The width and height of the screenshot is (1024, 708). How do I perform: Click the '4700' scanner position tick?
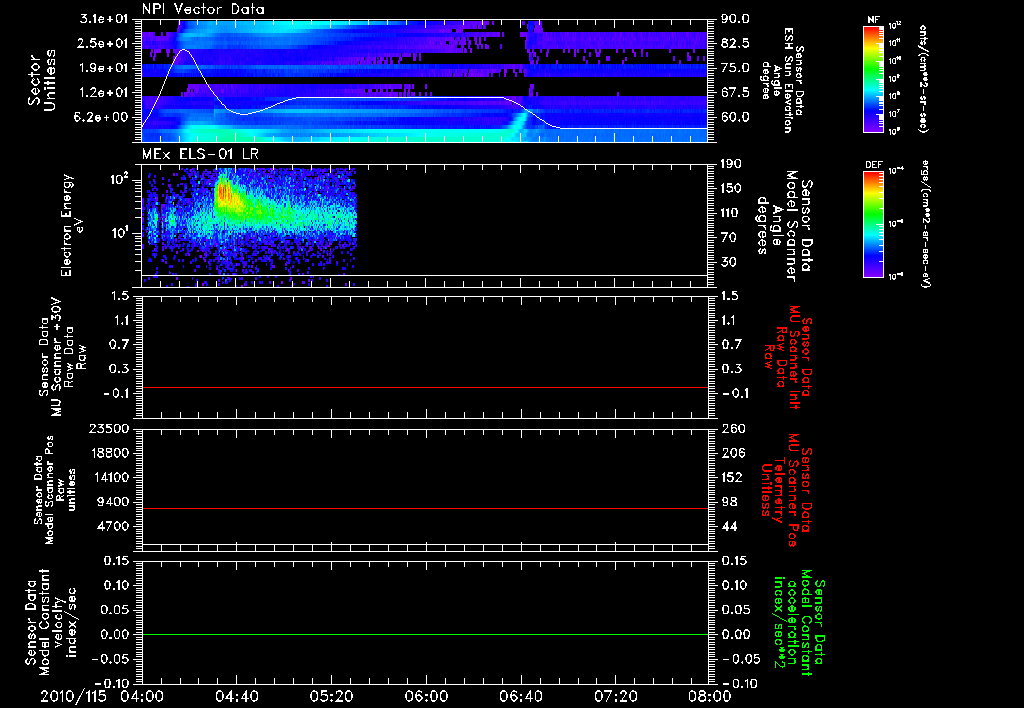coord(113,526)
